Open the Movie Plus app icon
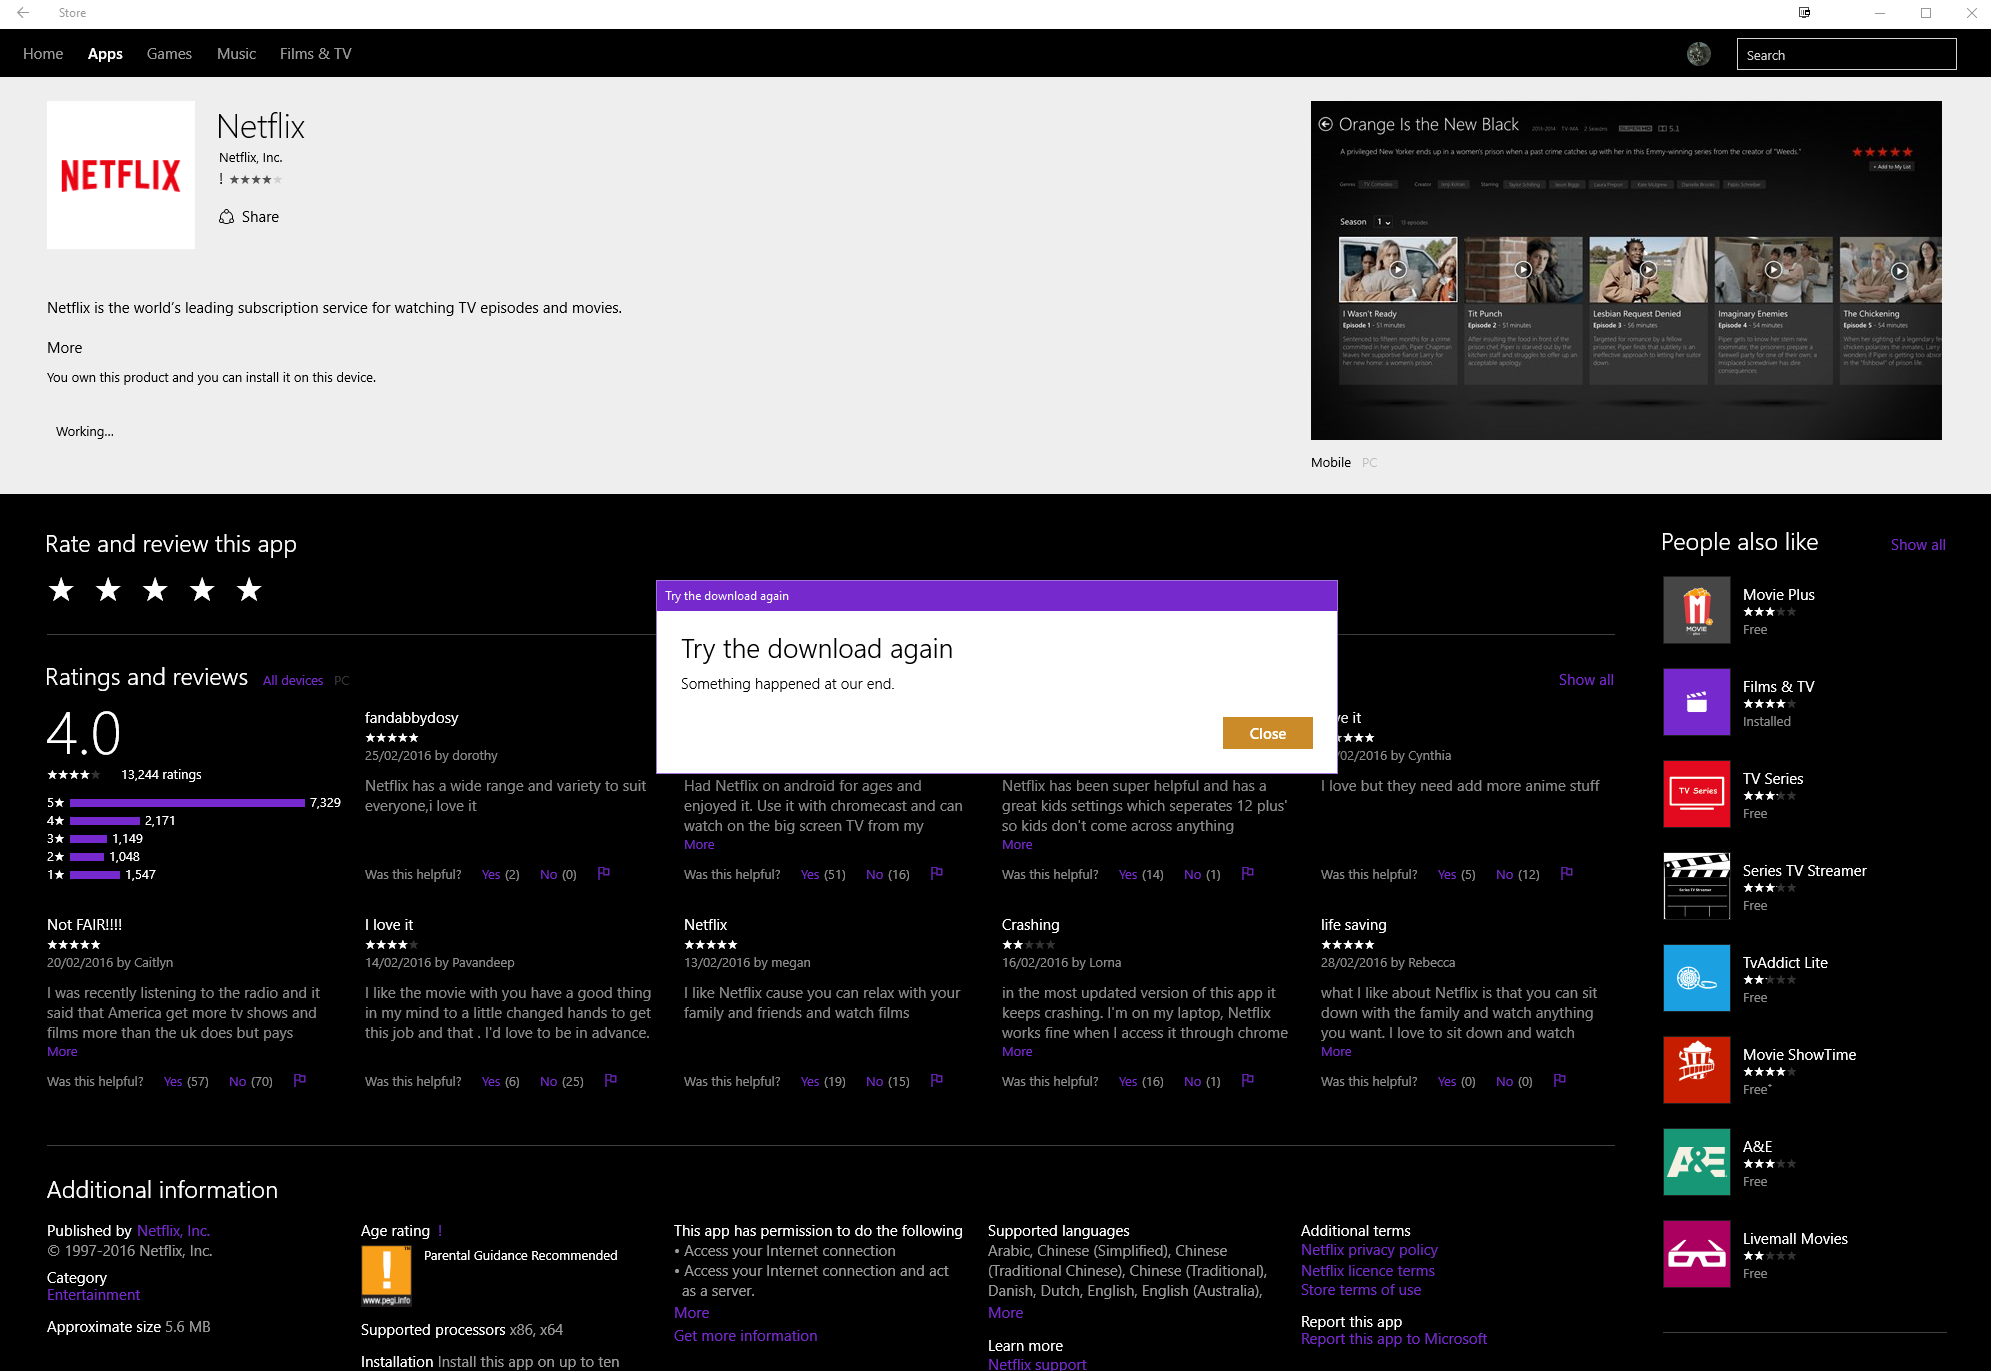Screen dimensions: 1991x1371 [x=1696, y=610]
